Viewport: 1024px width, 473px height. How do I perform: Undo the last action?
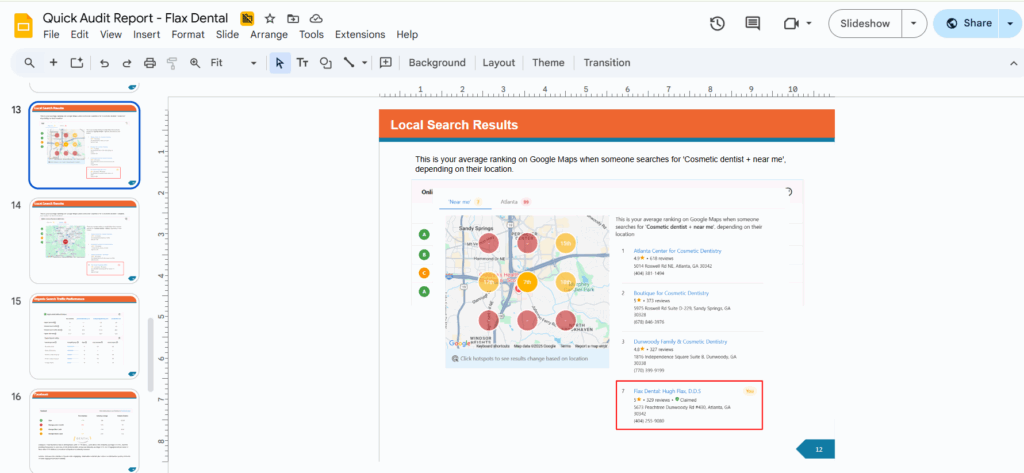[104, 63]
